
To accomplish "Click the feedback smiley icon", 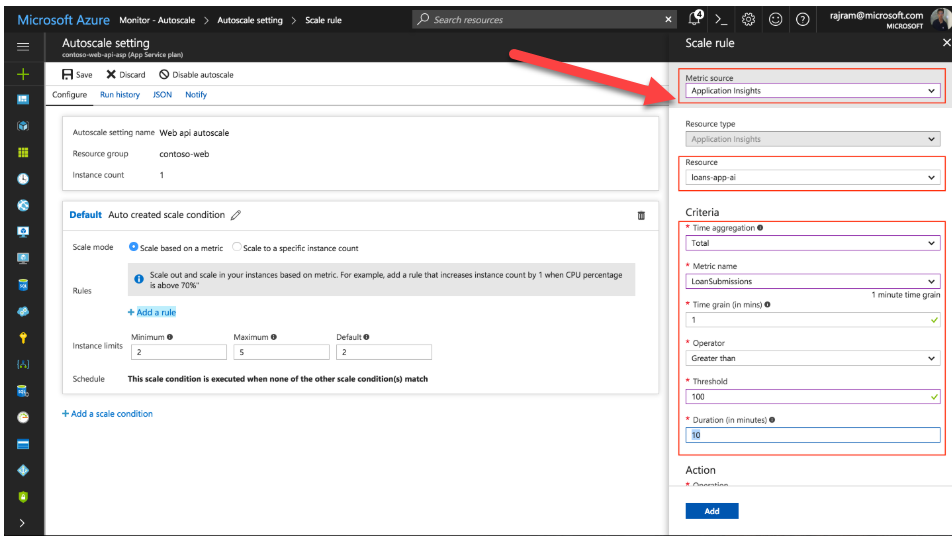I will [775, 20].
